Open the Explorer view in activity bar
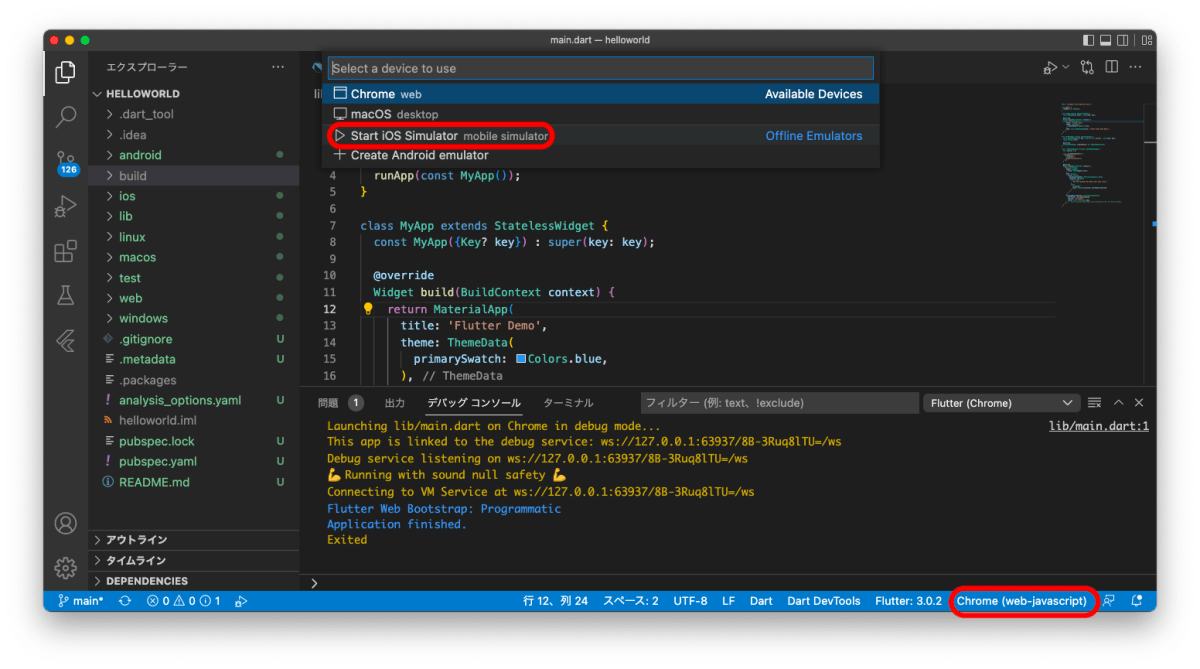This screenshot has width=1200, height=669. tap(66, 72)
